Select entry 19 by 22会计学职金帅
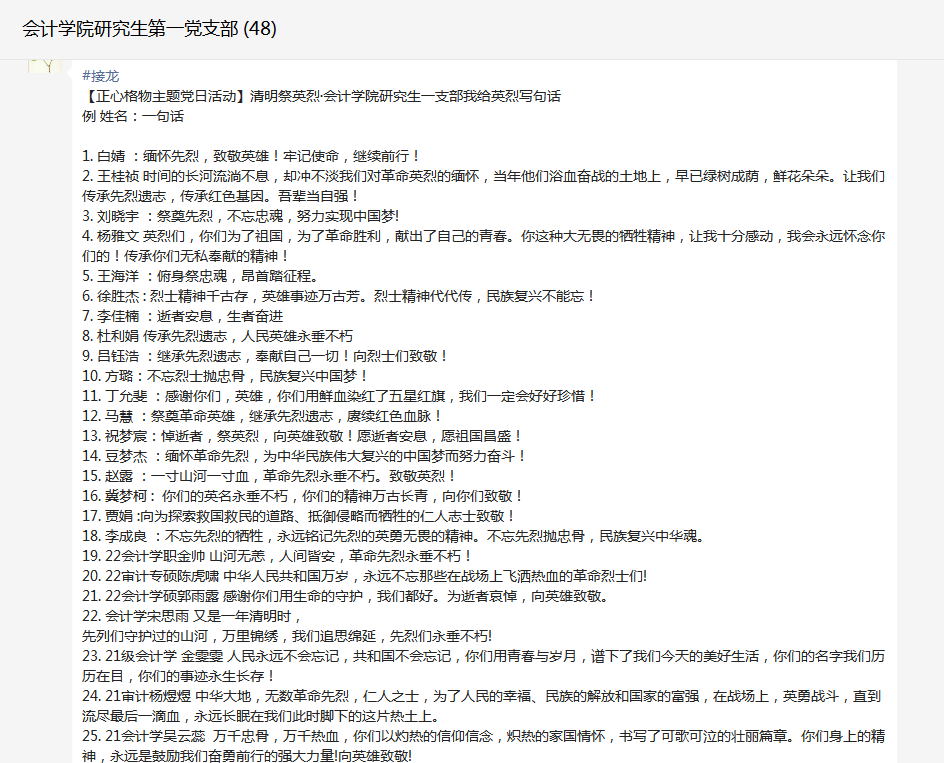 tap(277, 556)
